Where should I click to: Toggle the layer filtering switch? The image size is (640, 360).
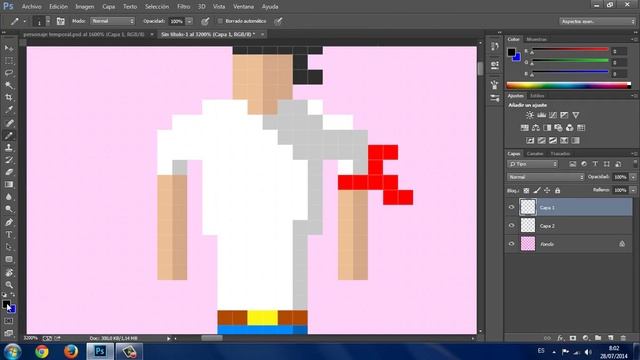coord(635,163)
